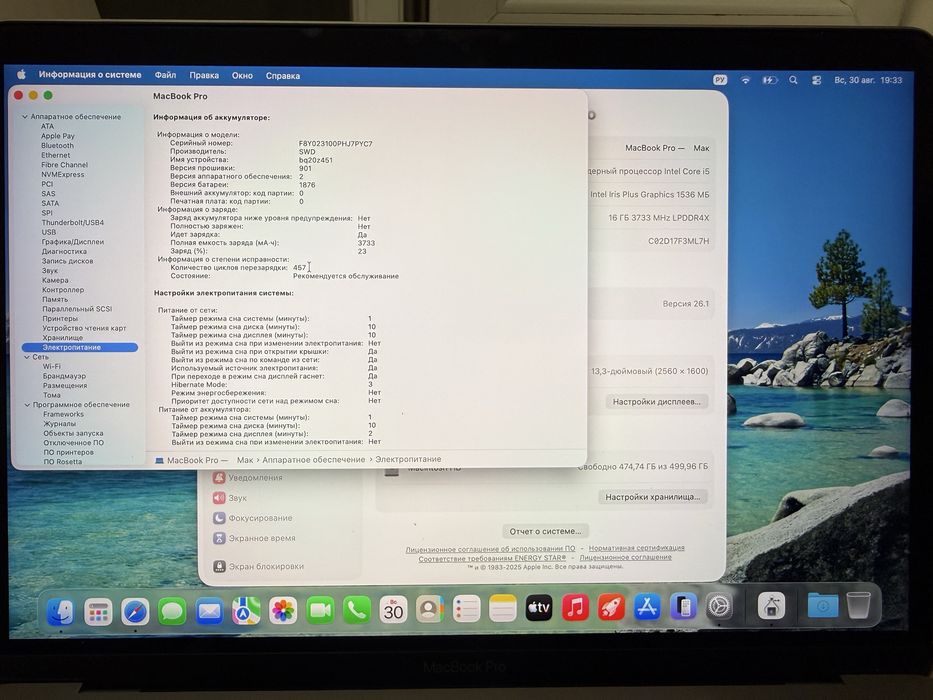Open the Launchpad apps grid icon

[98, 612]
